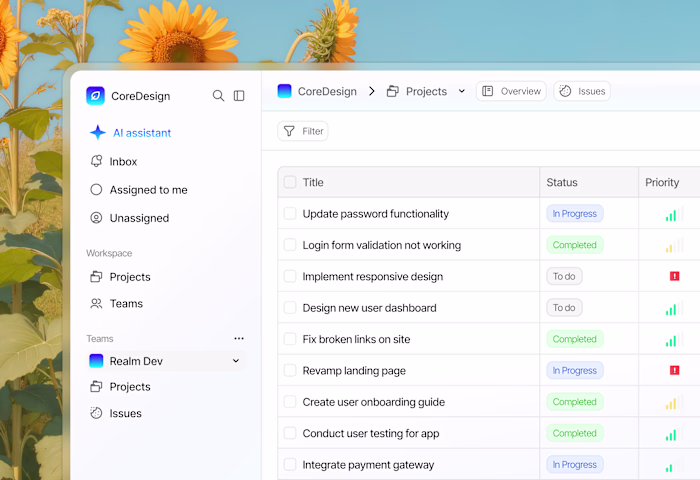Click the AI assistant sparkle icon
700x480 pixels.
tap(98, 133)
